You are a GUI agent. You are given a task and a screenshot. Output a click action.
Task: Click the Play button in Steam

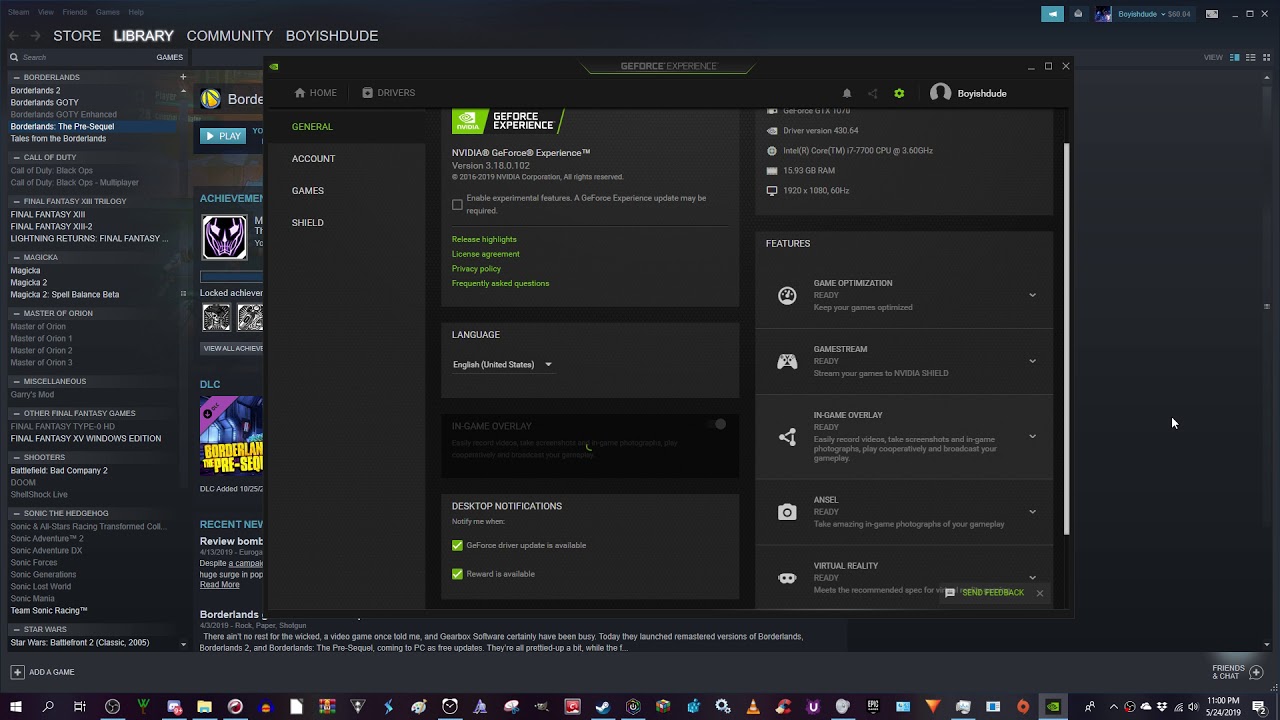tap(222, 136)
